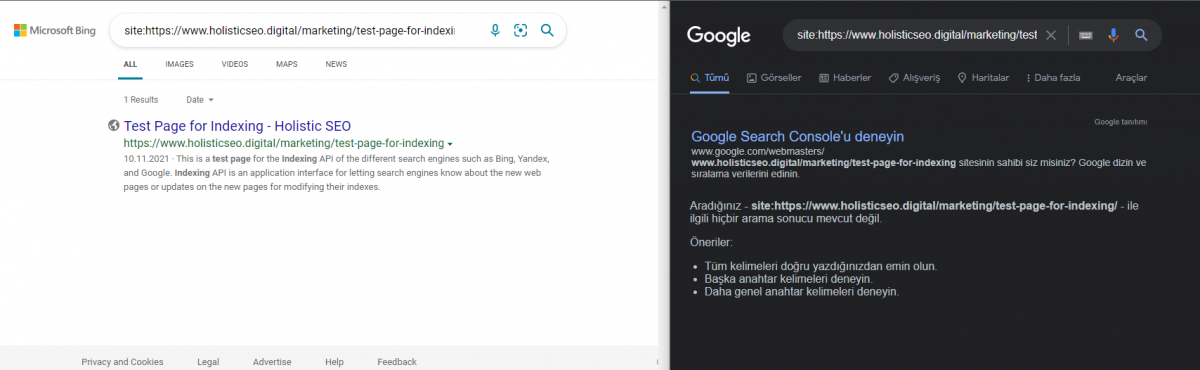Open Advertise footer link
The width and height of the screenshot is (1200, 370).
[x=272, y=362]
